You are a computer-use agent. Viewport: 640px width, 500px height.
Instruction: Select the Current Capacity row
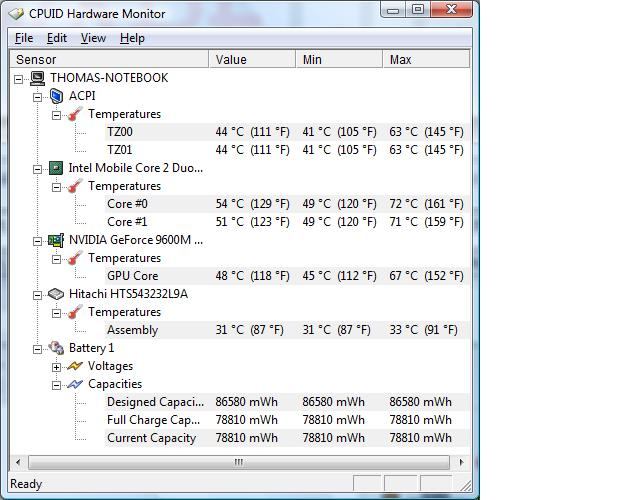pos(287,438)
